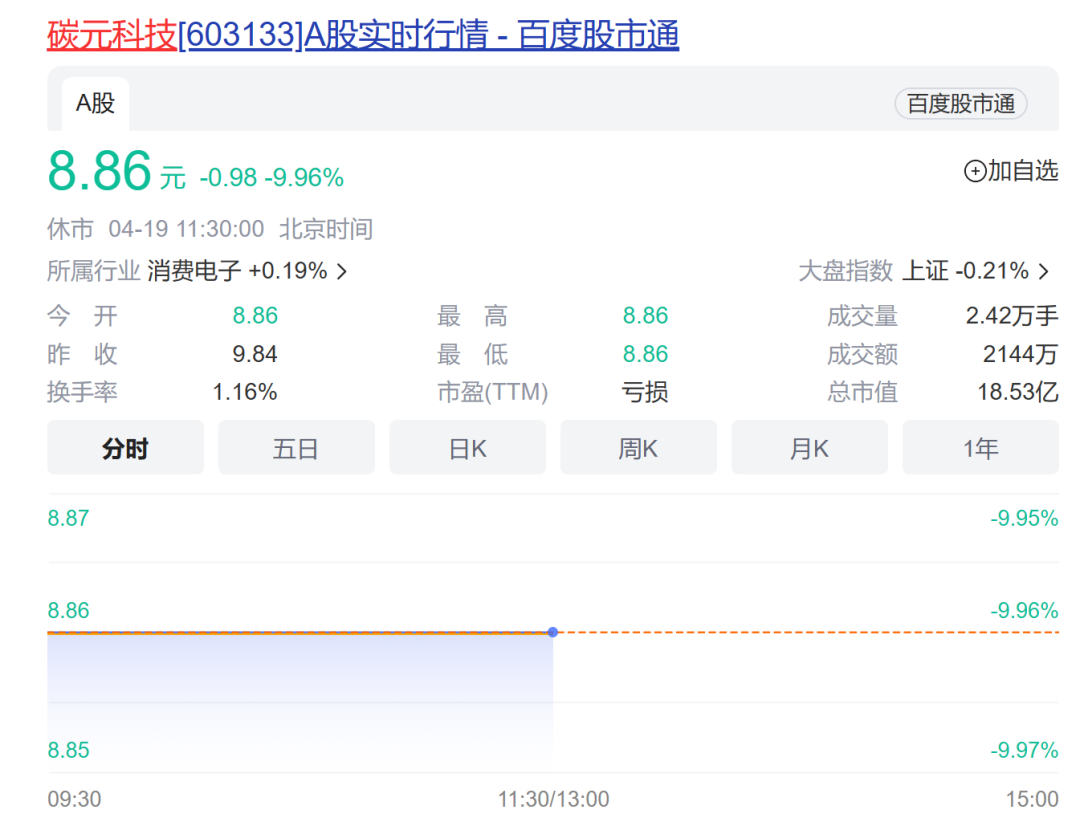This screenshot has width=1080, height=818.
Task: Click the 总市值 value 18.53亿
Action: (1018, 392)
